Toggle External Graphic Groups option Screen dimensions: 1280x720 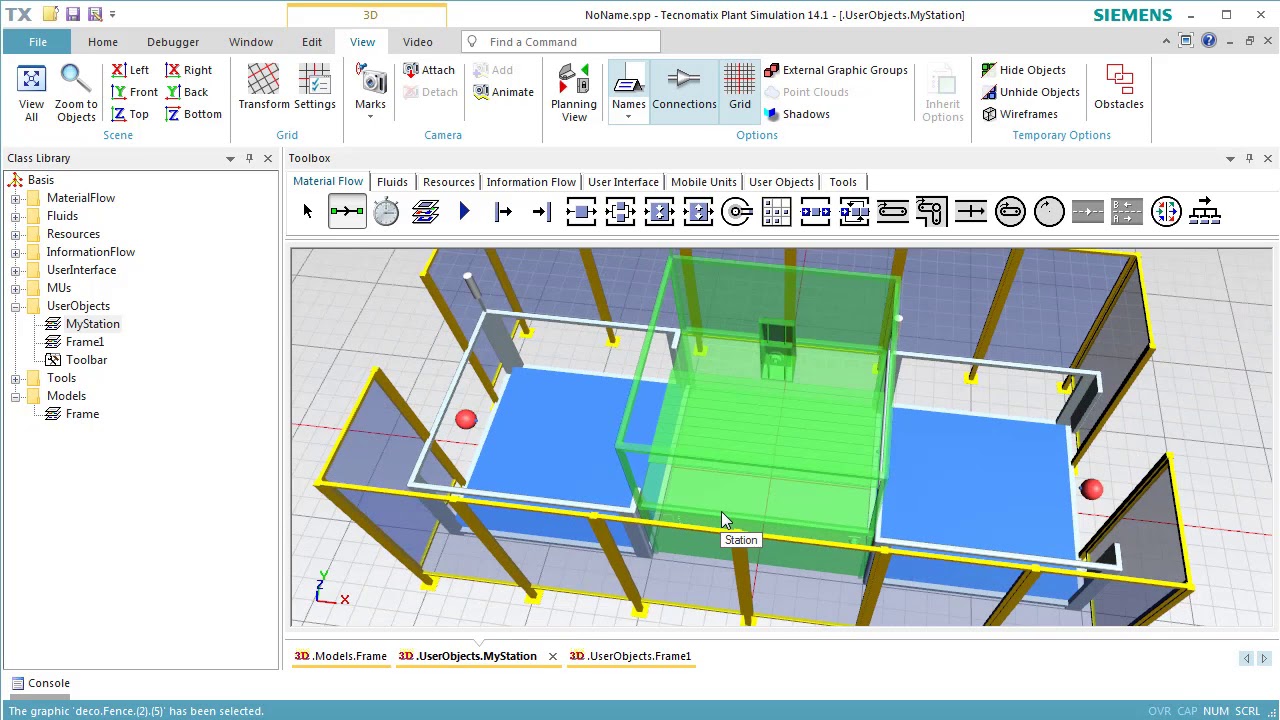coord(836,70)
